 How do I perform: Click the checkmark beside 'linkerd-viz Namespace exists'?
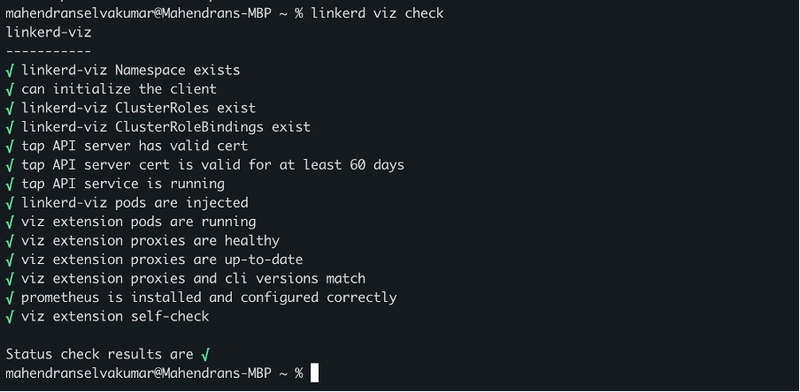10,70
